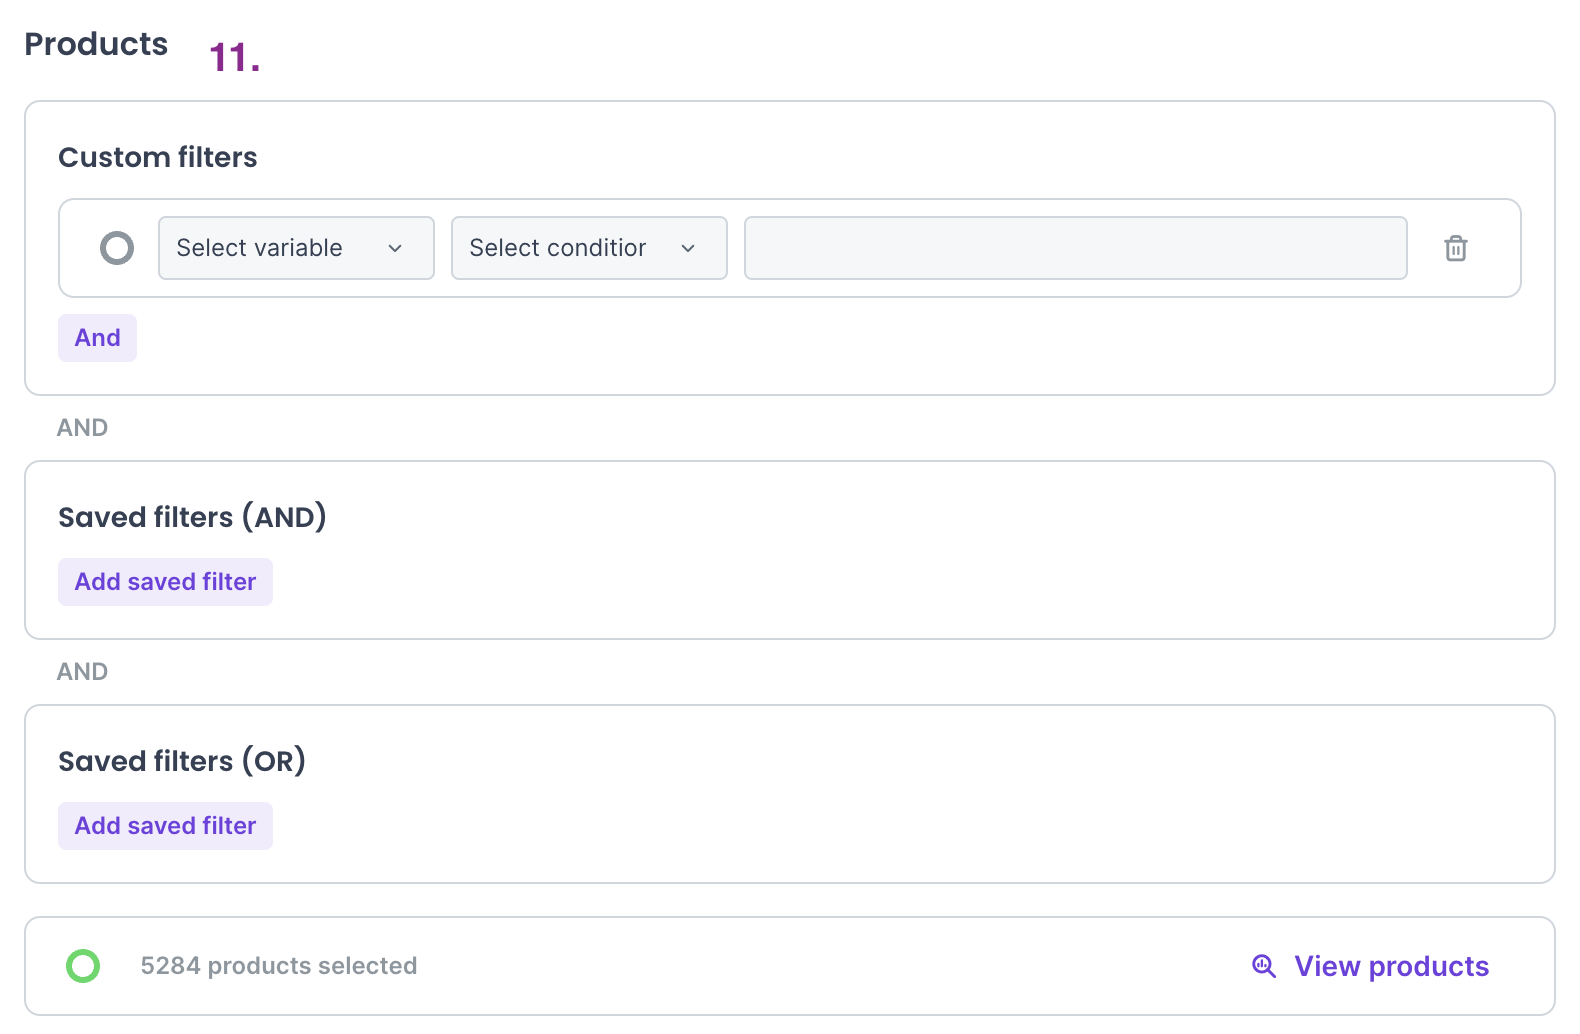Screen dimensions: 1580x1034
Task: Delete the custom filter row with trash icon
Action: pyautogui.click(x=1455, y=248)
